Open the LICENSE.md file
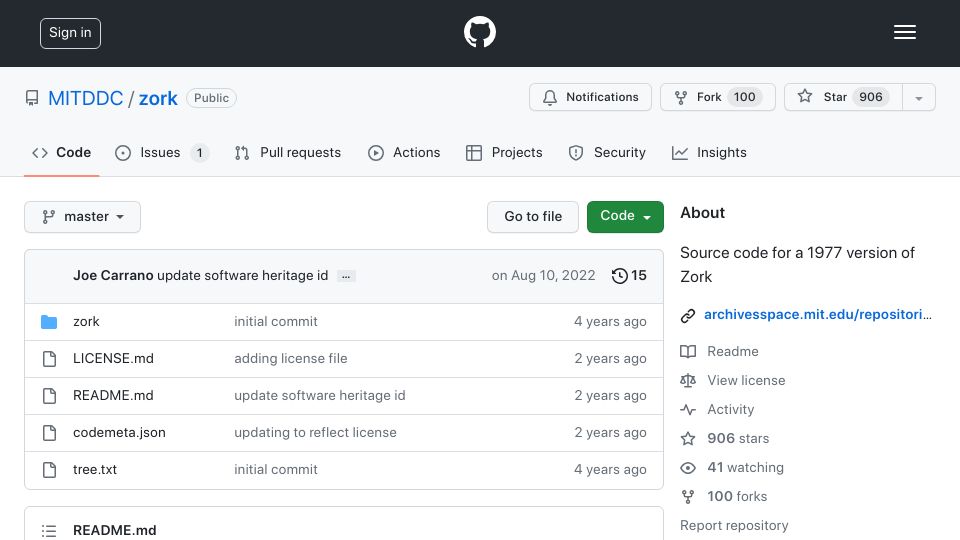The height and width of the screenshot is (540, 960). [x=113, y=358]
